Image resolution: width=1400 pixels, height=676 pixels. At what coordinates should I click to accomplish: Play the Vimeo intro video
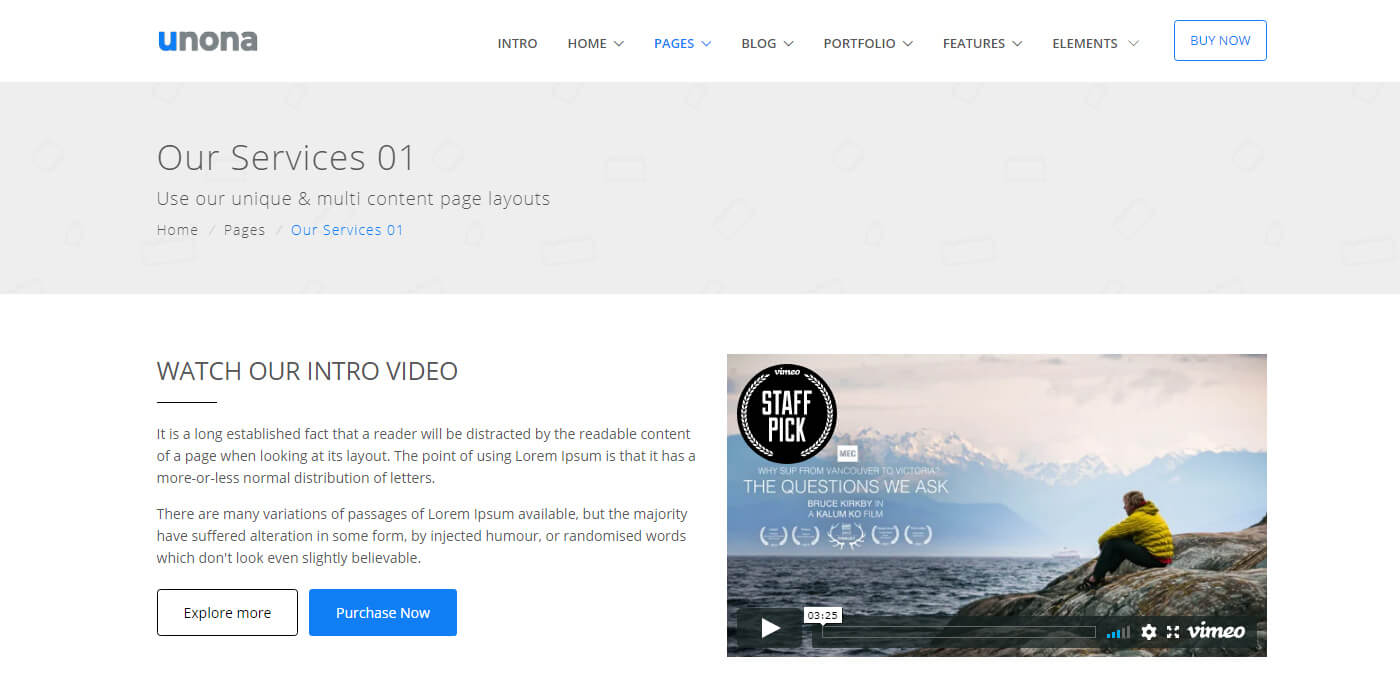coord(770,628)
